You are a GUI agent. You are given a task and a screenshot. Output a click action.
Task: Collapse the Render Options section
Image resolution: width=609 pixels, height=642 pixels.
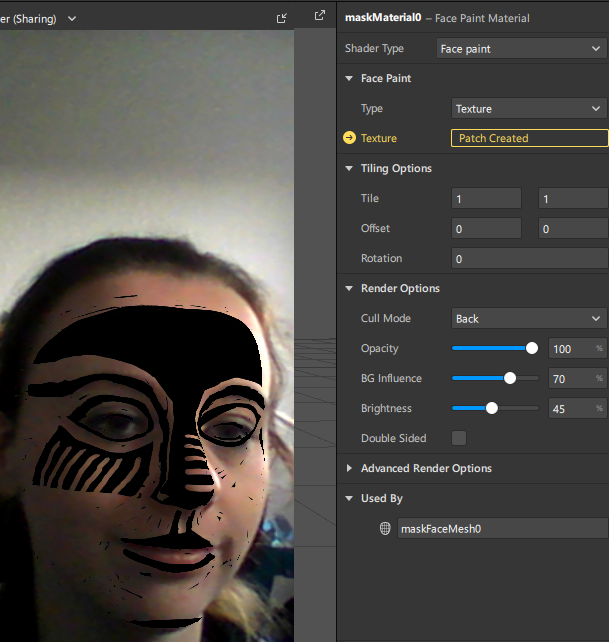(349, 288)
